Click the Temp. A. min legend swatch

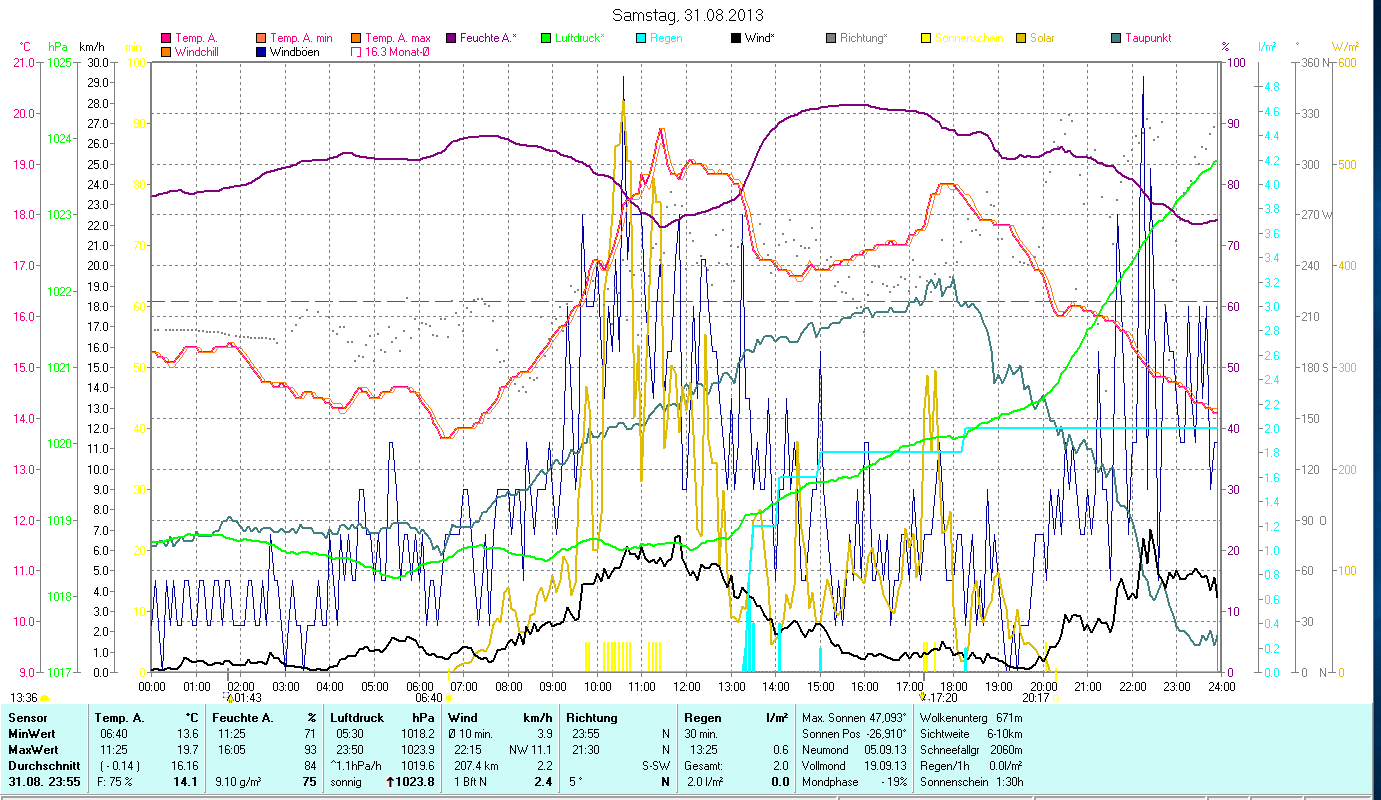(x=262, y=39)
